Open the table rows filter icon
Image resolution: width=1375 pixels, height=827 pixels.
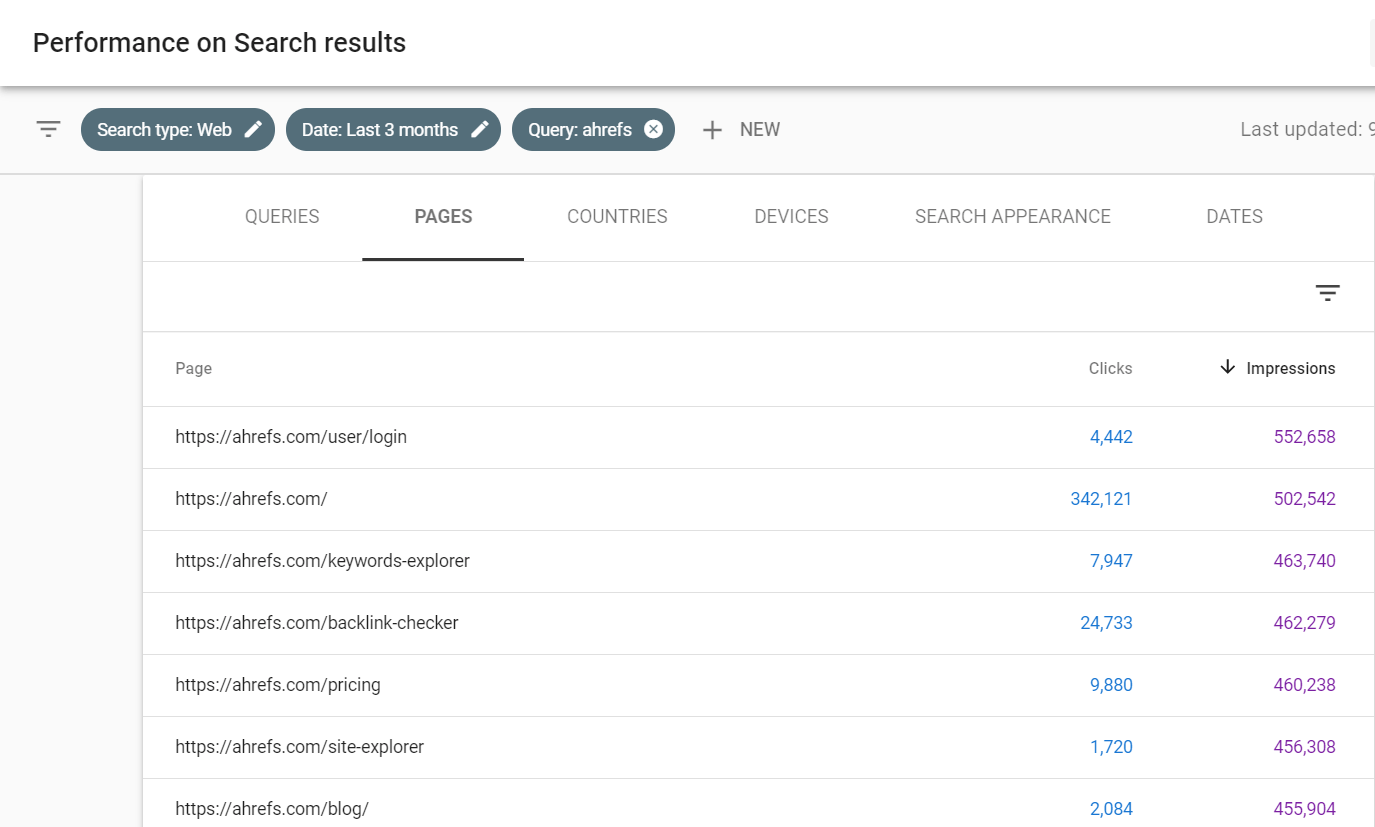tap(1327, 293)
